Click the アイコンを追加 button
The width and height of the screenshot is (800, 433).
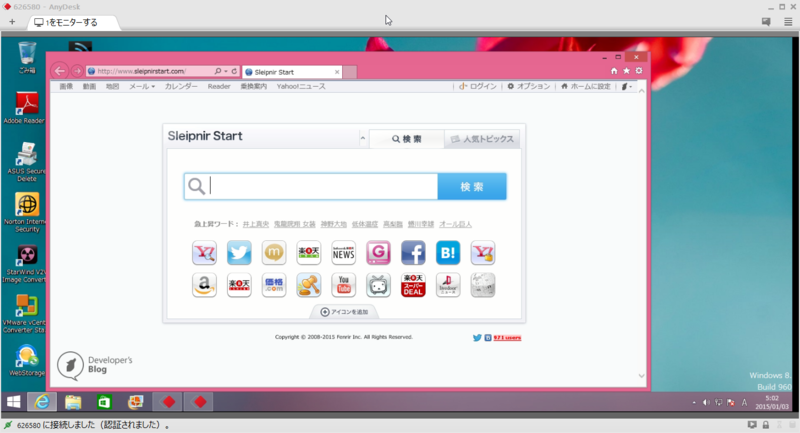click(344, 312)
